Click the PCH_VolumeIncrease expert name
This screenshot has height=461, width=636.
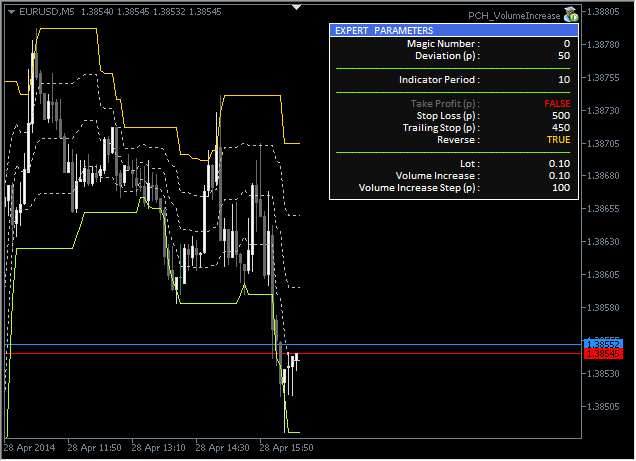[x=514, y=16]
